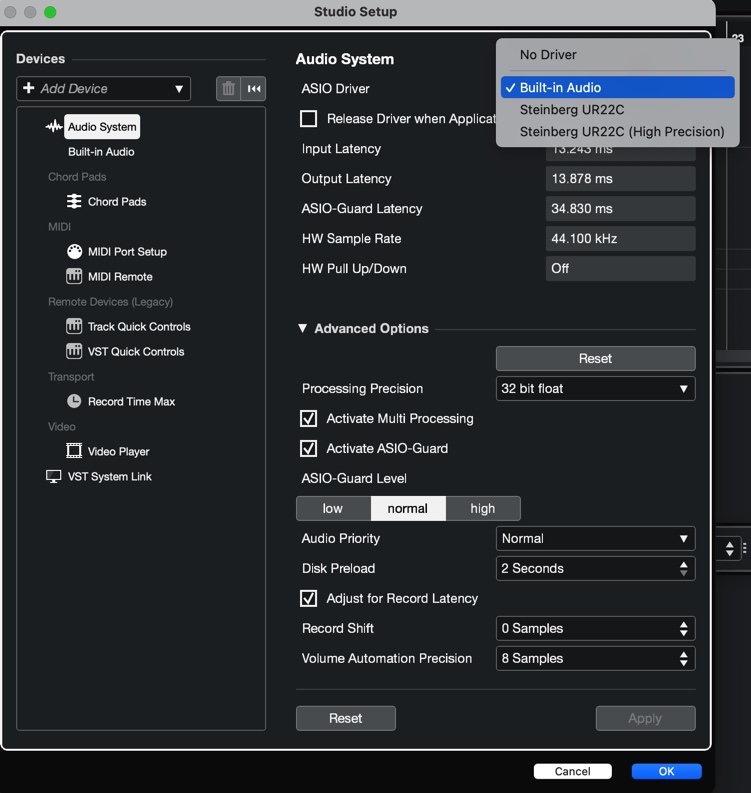The height and width of the screenshot is (793, 751).
Task: Click the VST Quick Controls icon
Action: tap(74, 351)
